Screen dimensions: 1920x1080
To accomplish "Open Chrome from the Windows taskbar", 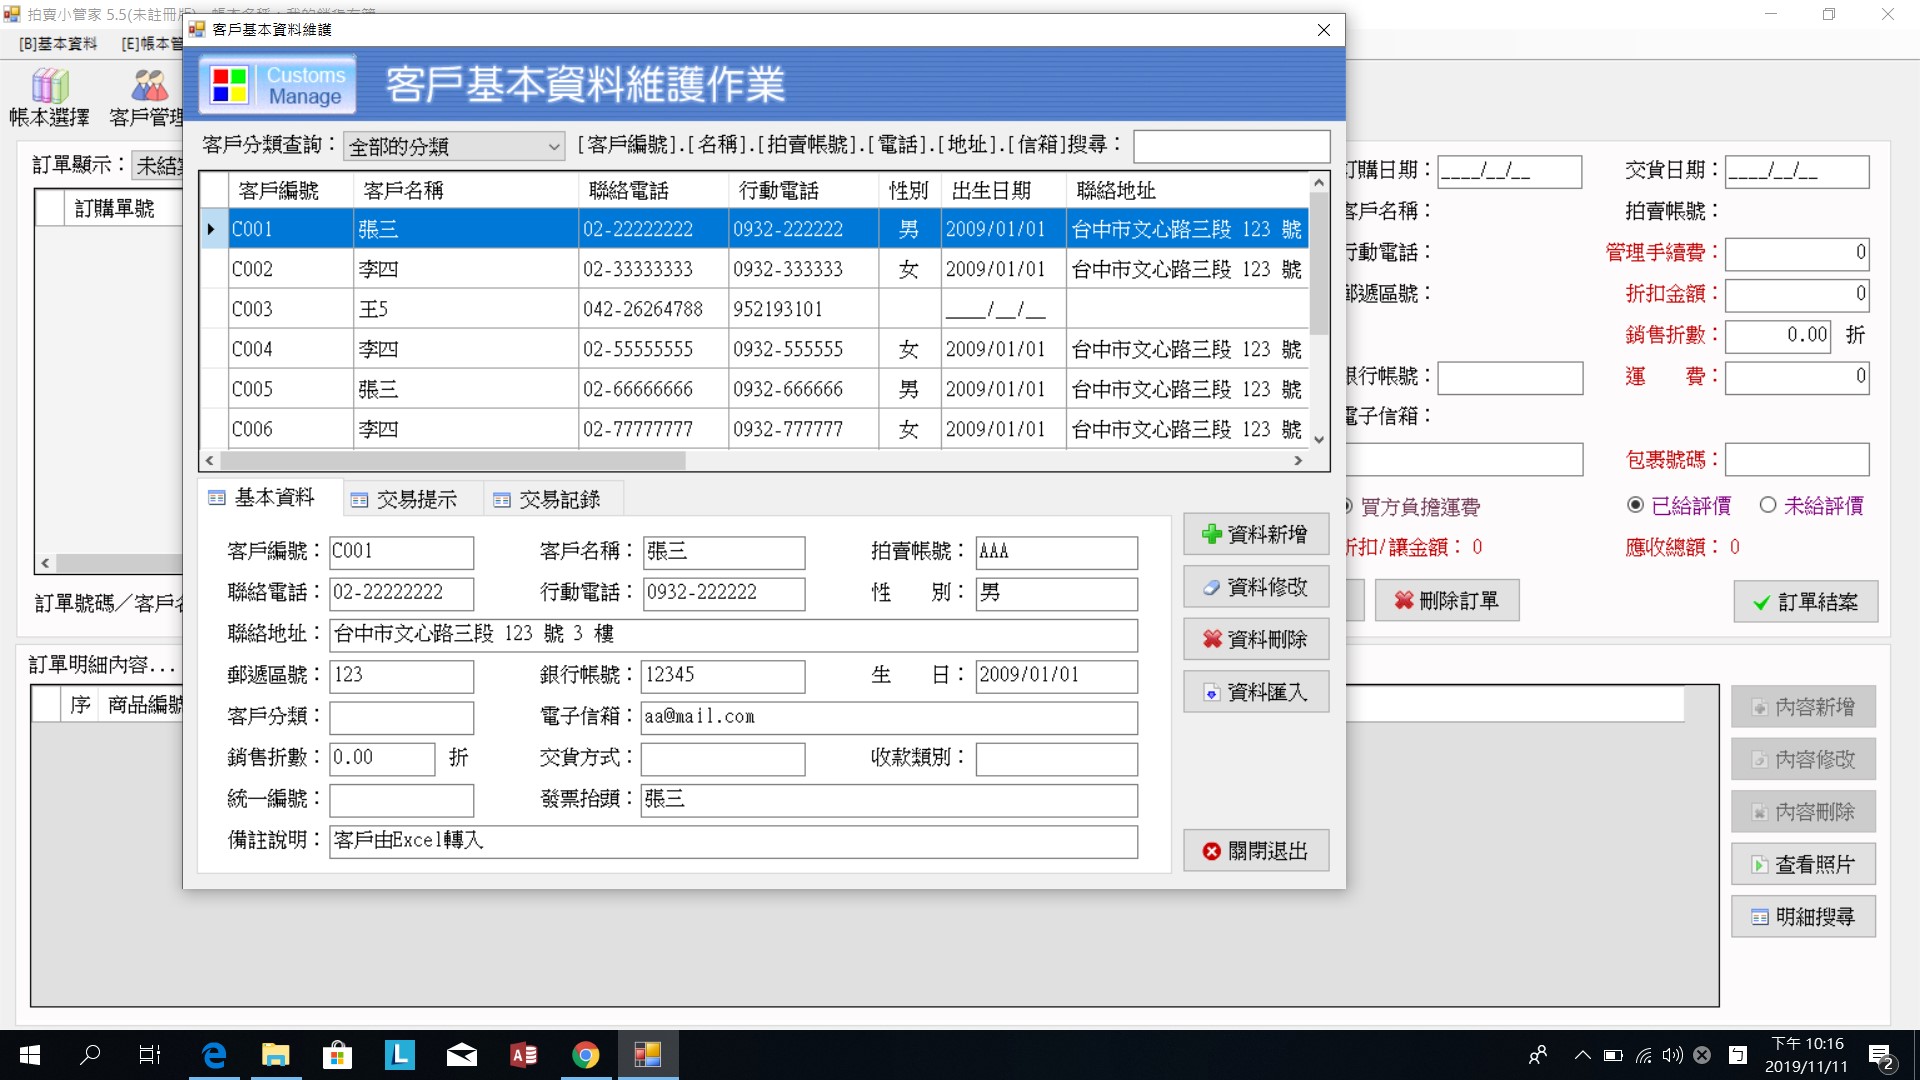I will (x=585, y=1055).
